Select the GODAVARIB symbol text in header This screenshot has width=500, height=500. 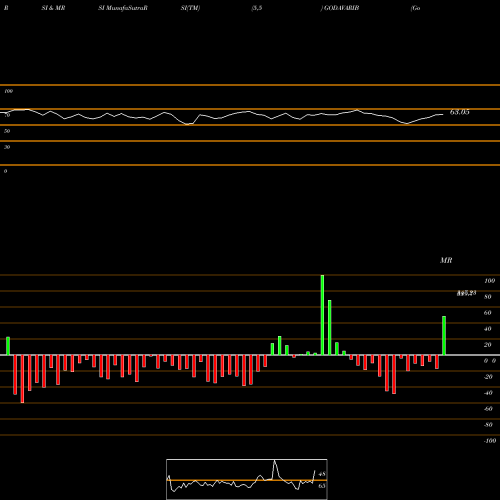point(341,8)
